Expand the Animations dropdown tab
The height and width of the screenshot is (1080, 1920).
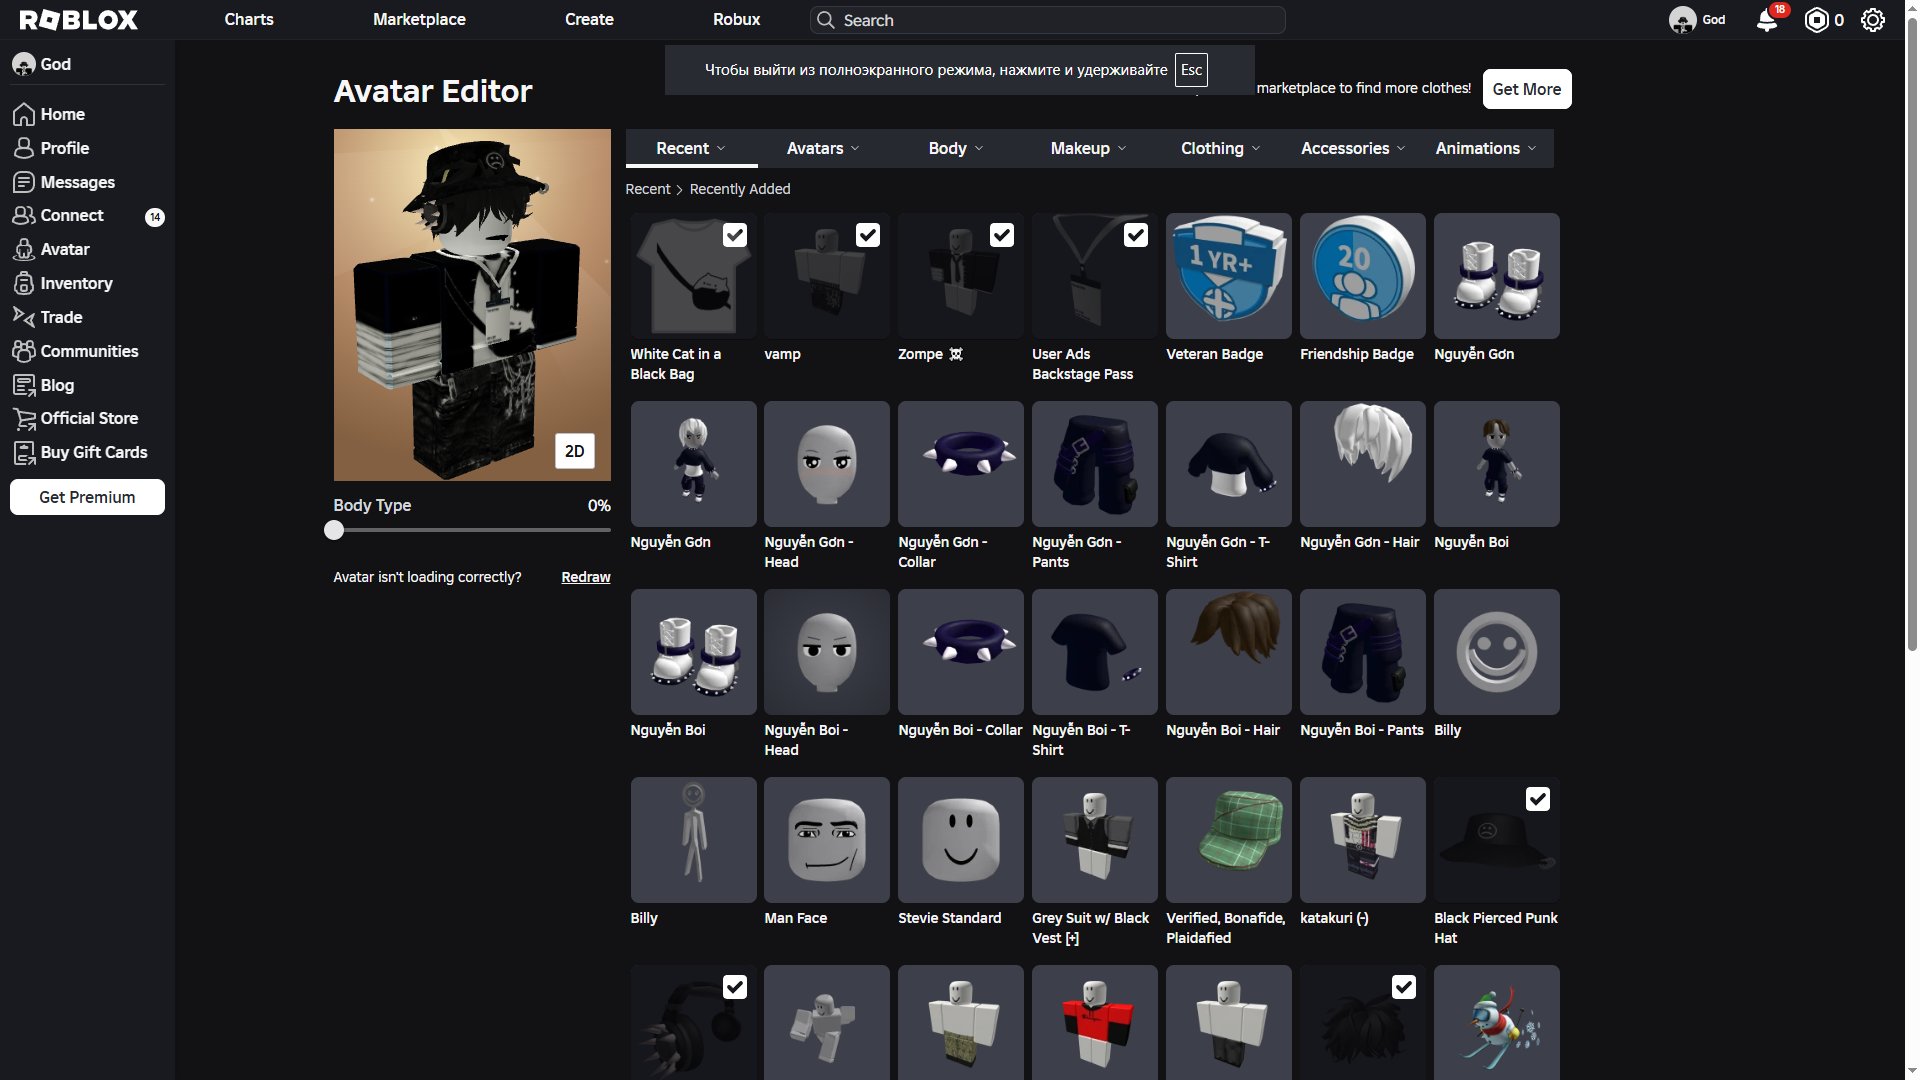pos(1486,148)
